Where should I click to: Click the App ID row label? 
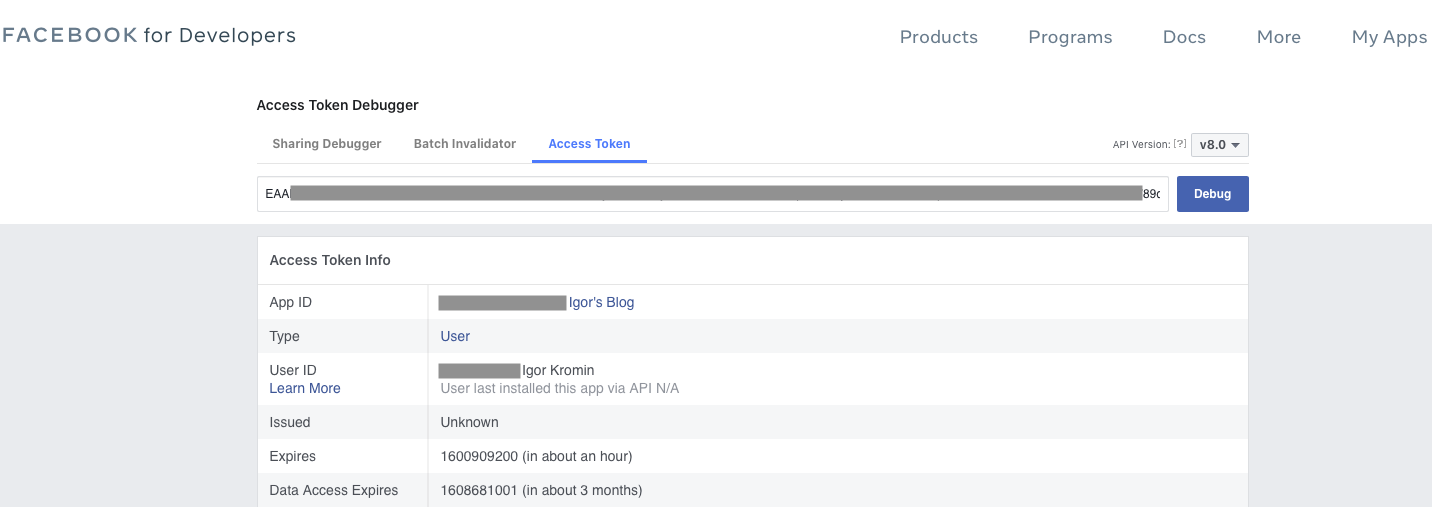291,302
